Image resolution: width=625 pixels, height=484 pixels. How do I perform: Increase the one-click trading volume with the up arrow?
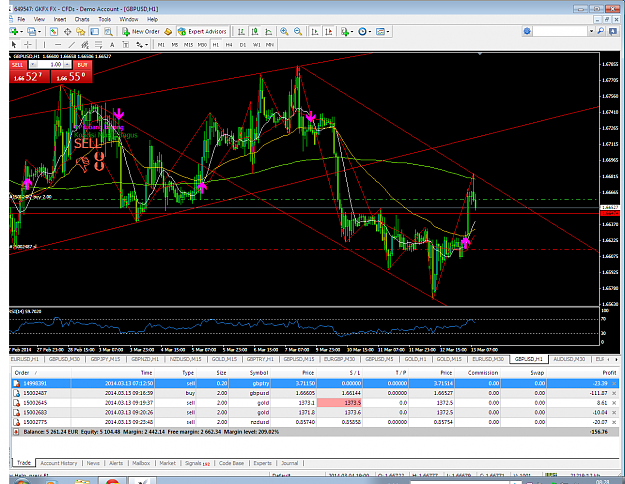click(67, 65)
